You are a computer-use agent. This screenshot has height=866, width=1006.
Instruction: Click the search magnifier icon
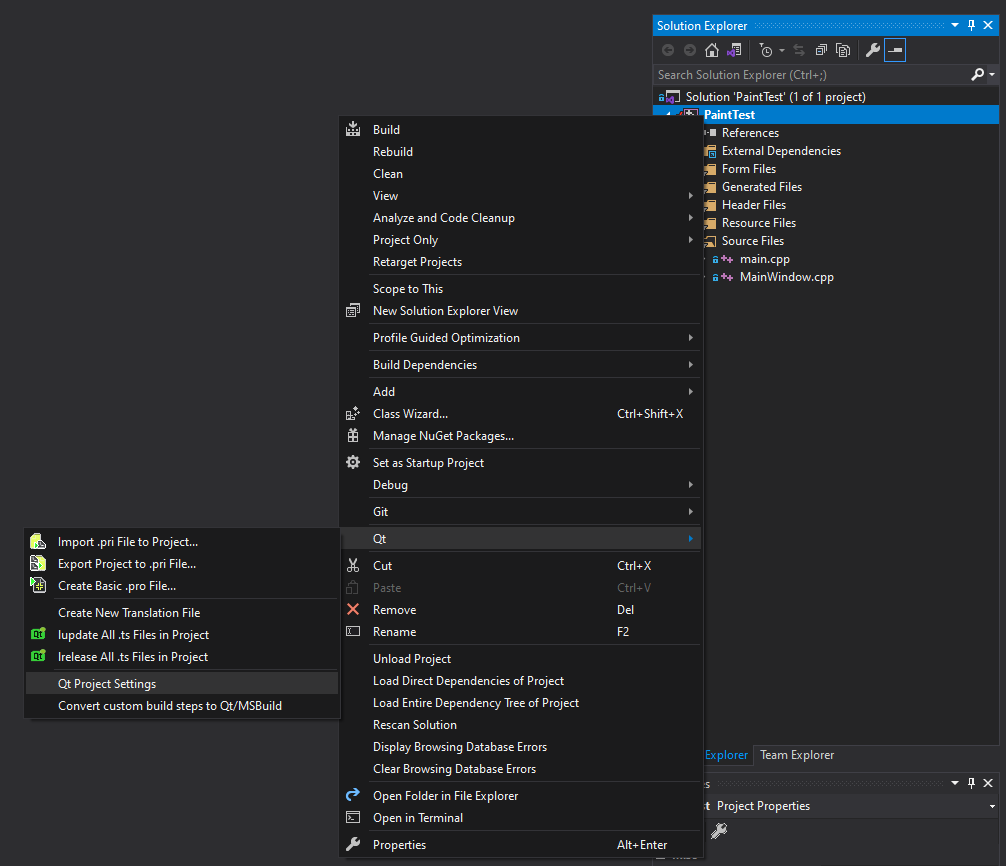[x=977, y=75]
